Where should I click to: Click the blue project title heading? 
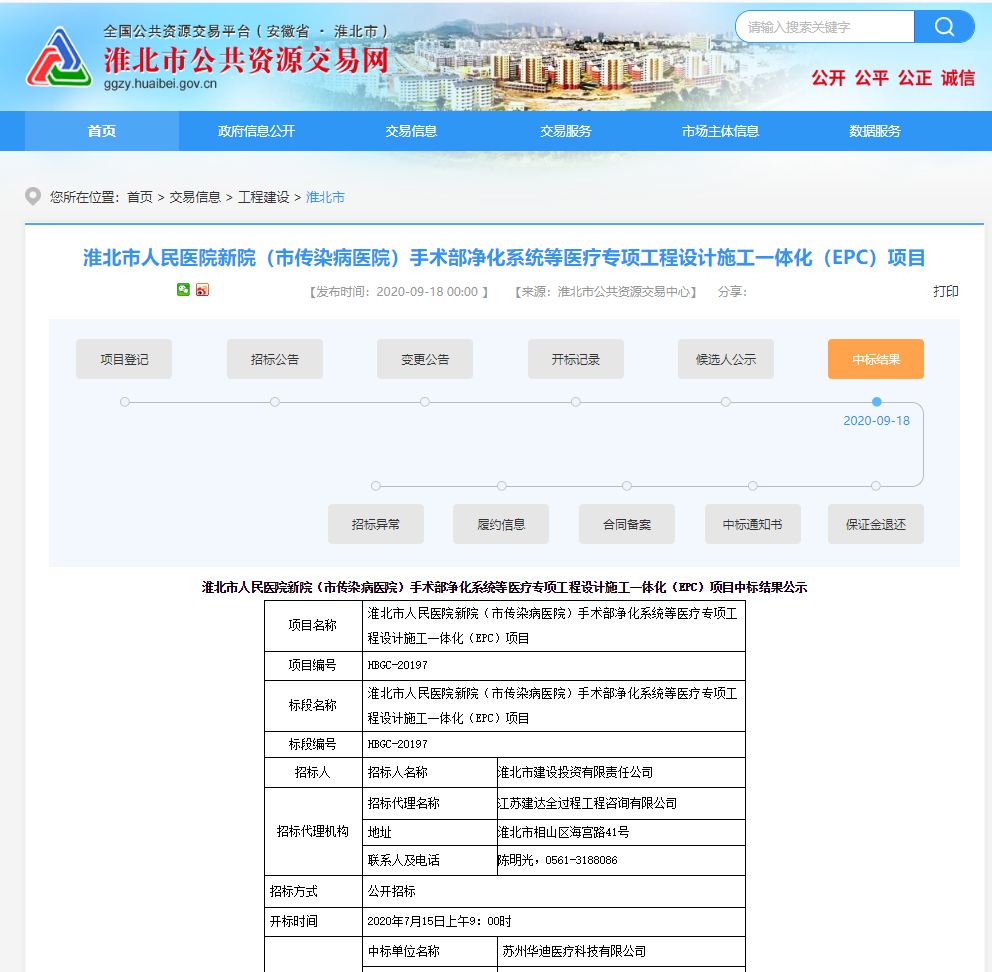tap(504, 258)
